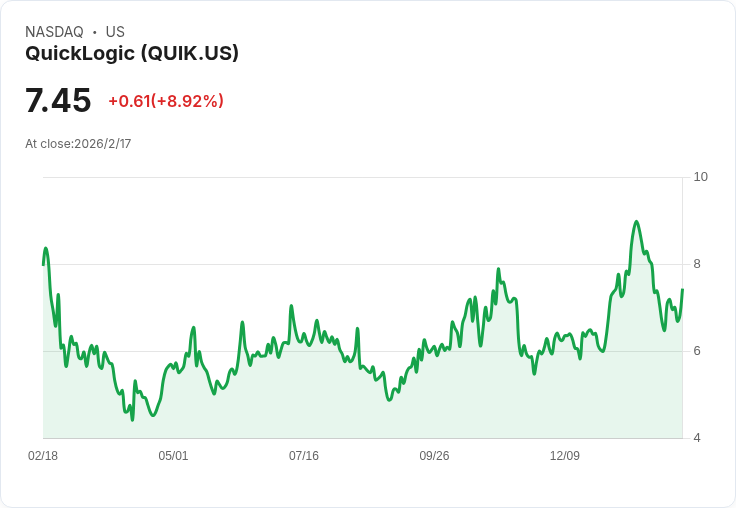Click the 02/18 date axis label
This screenshot has width=736, height=508.
click(43, 456)
